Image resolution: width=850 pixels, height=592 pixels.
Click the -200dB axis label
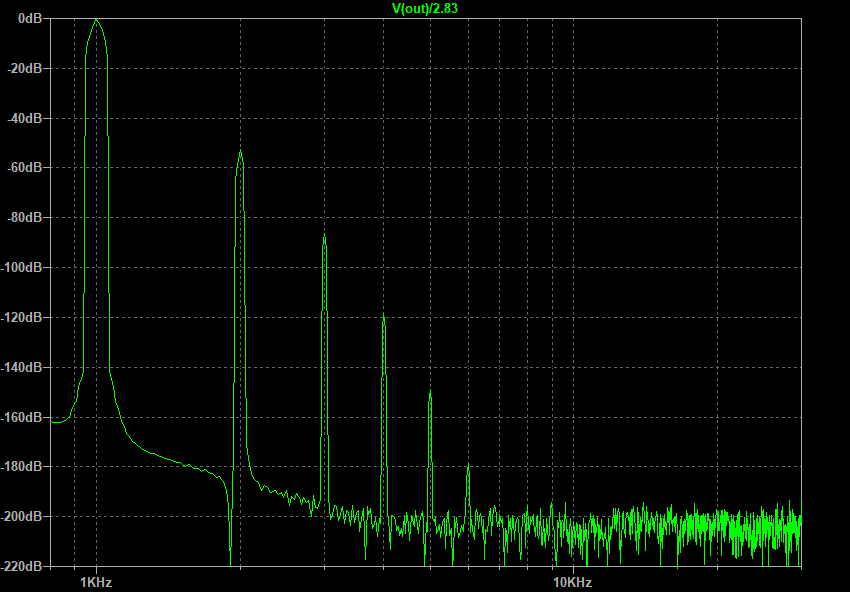click(x=22, y=516)
